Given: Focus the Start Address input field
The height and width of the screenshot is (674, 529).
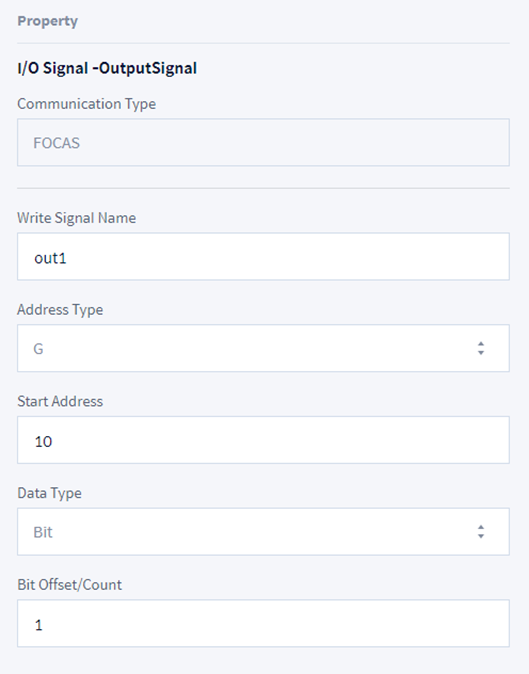Looking at the screenshot, I should click(263, 440).
